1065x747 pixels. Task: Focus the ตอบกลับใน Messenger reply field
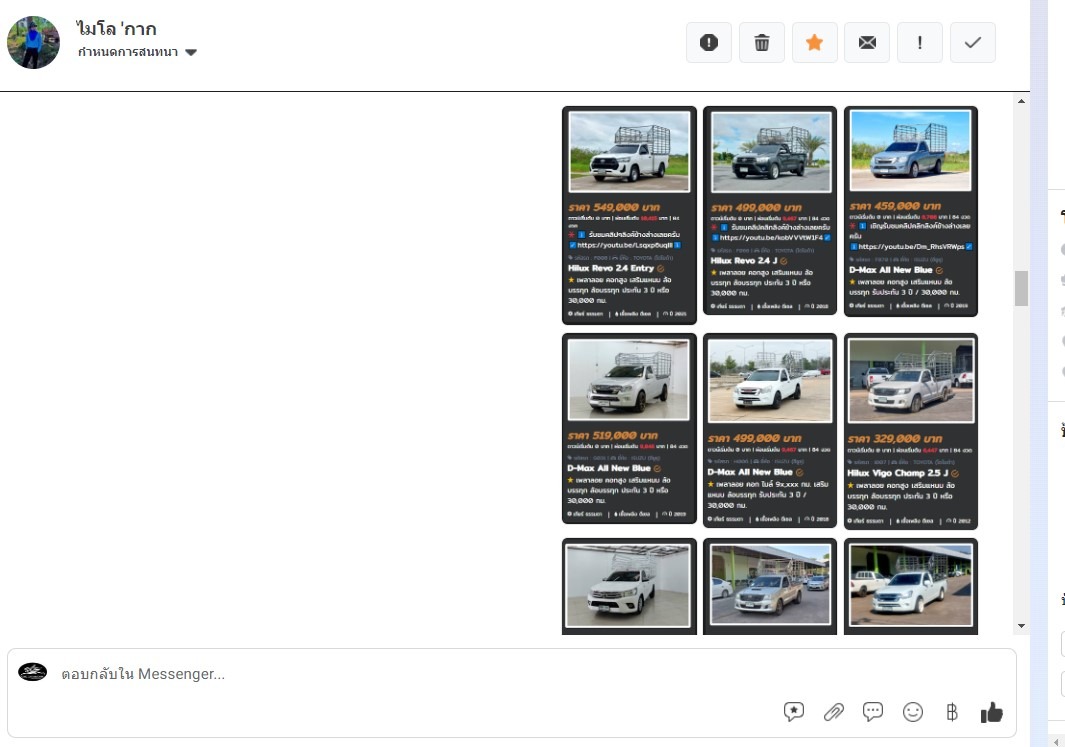[x=400, y=674]
